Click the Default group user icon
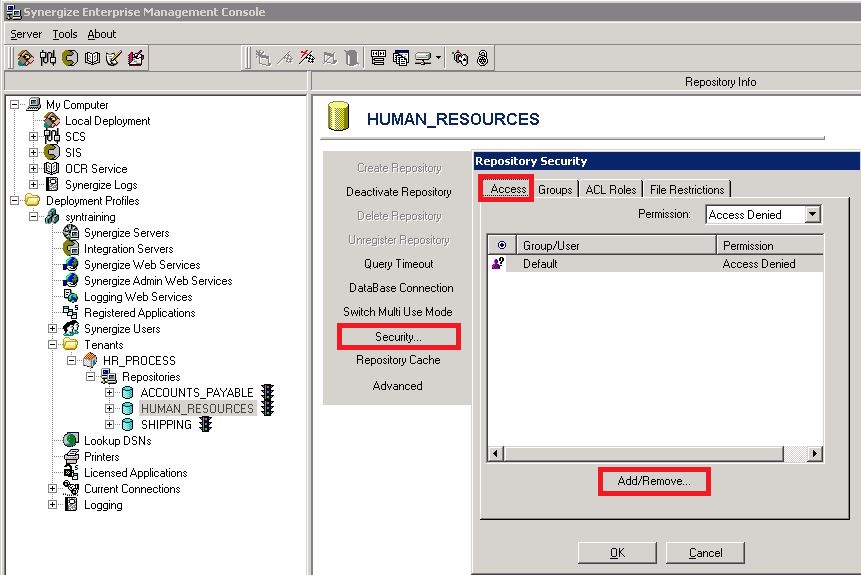This screenshot has width=861, height=575. (x=498, y=264)
